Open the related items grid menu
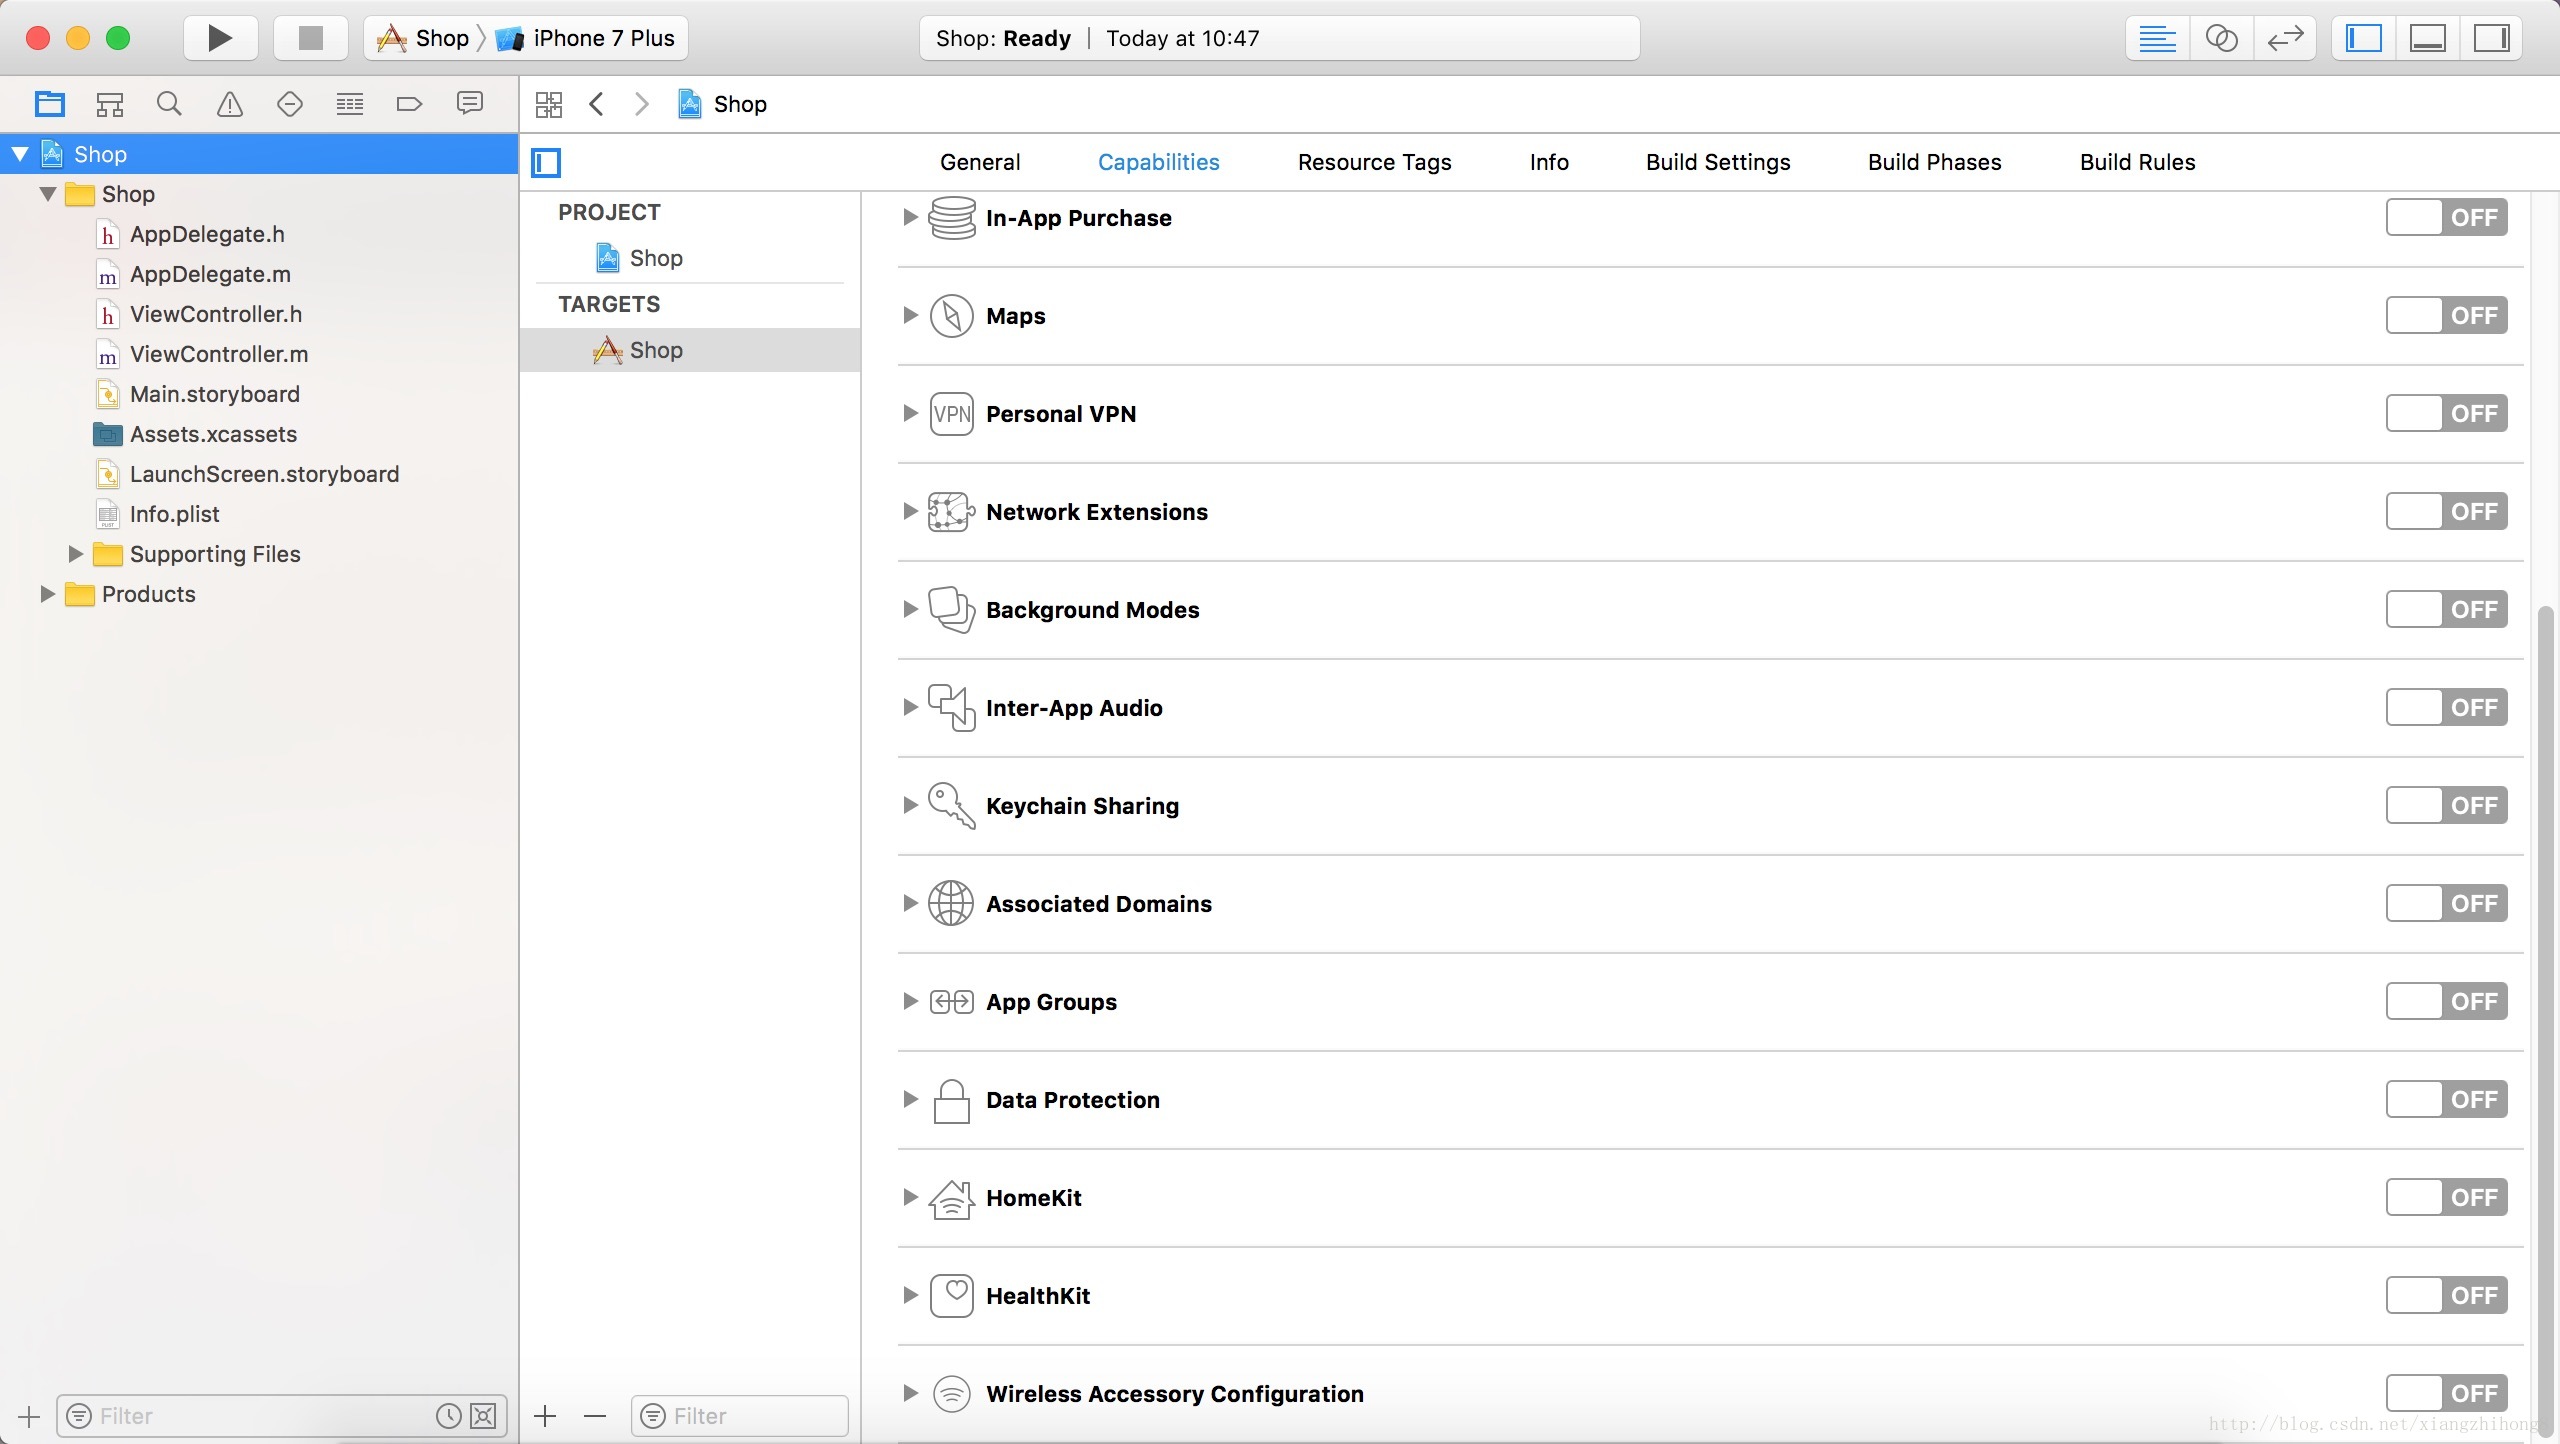Viewport: 2560px width, 1444px height. click(x=549, y=104)
